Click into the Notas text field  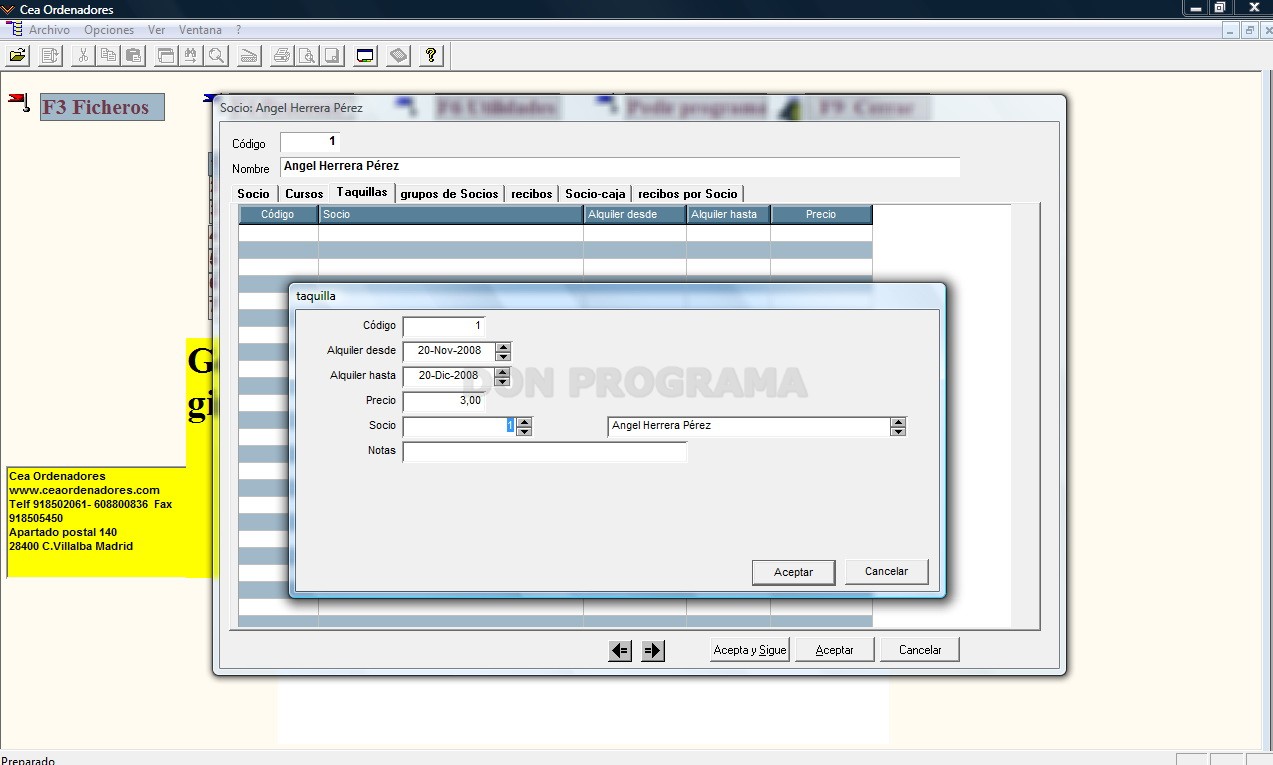tap(545, 451)
